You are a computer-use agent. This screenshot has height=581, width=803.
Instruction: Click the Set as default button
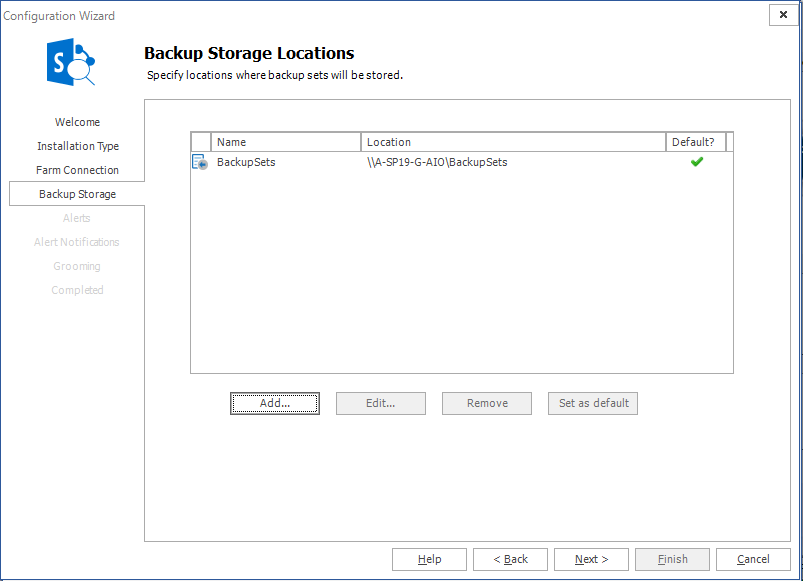pyautogui.click(x=593, y=403)
